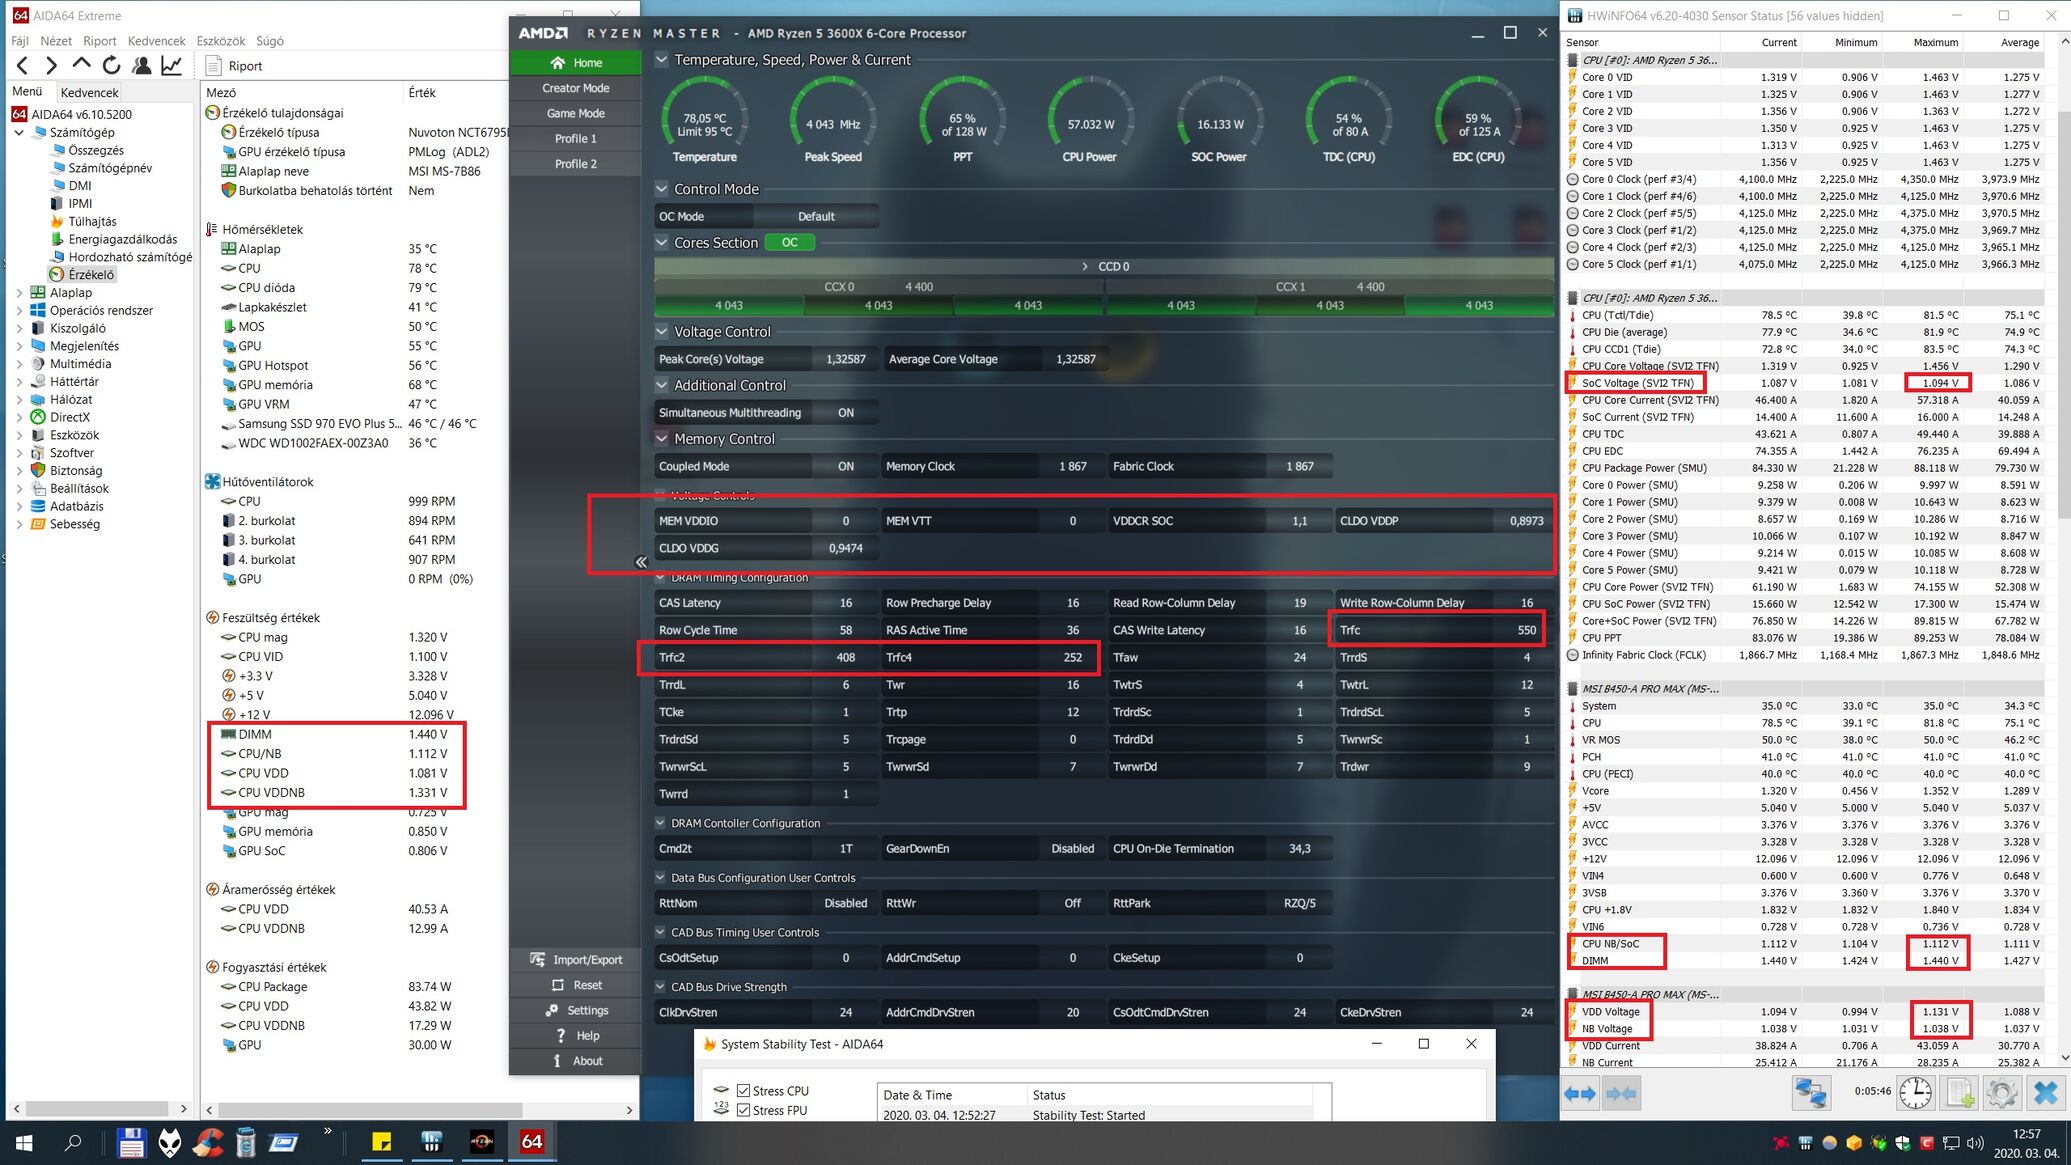
Task: Open the Eszközök menu in AIDA64
Action: point(221,41)
